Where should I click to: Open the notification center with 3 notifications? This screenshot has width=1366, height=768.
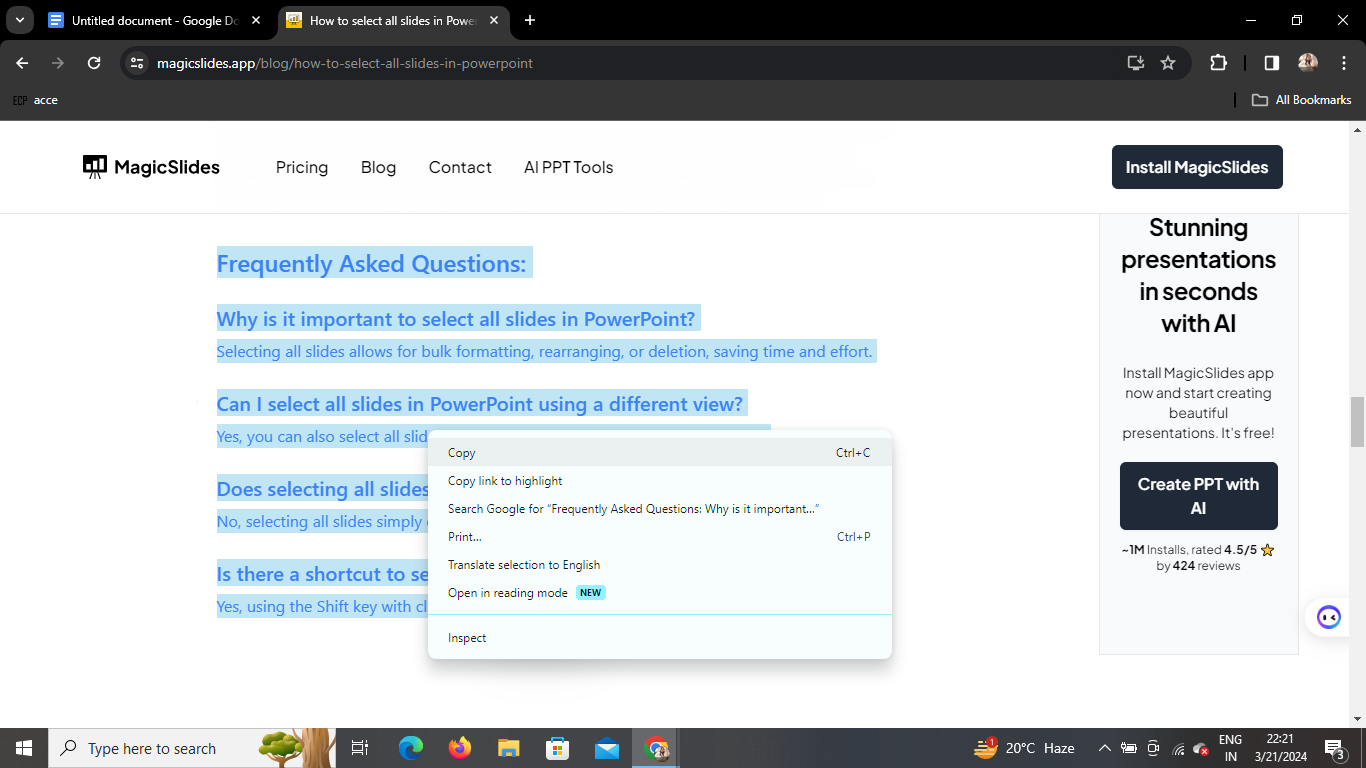coord(1334,748)
